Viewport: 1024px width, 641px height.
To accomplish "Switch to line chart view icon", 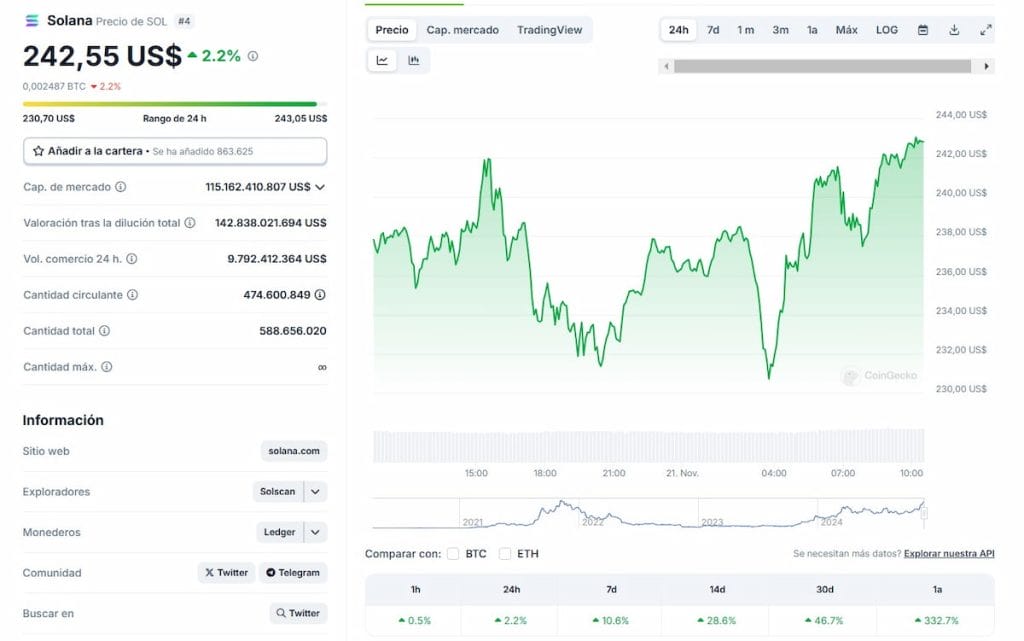I will (x=382, y=61).
